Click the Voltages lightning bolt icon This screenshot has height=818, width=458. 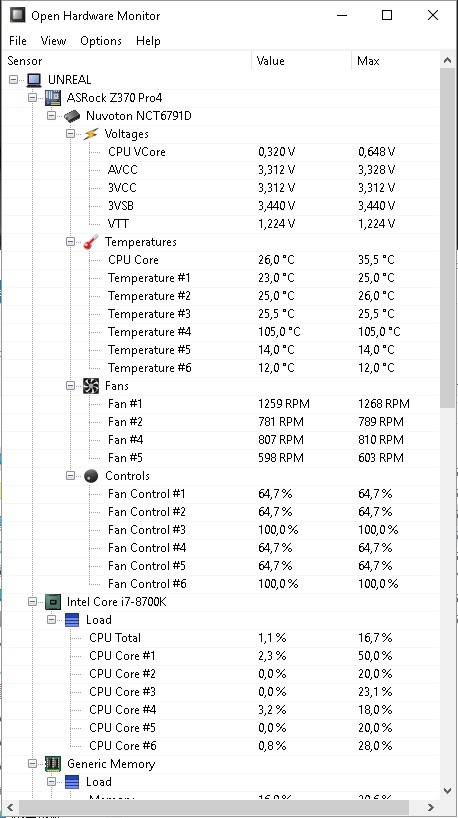click(x=91, y=134)
